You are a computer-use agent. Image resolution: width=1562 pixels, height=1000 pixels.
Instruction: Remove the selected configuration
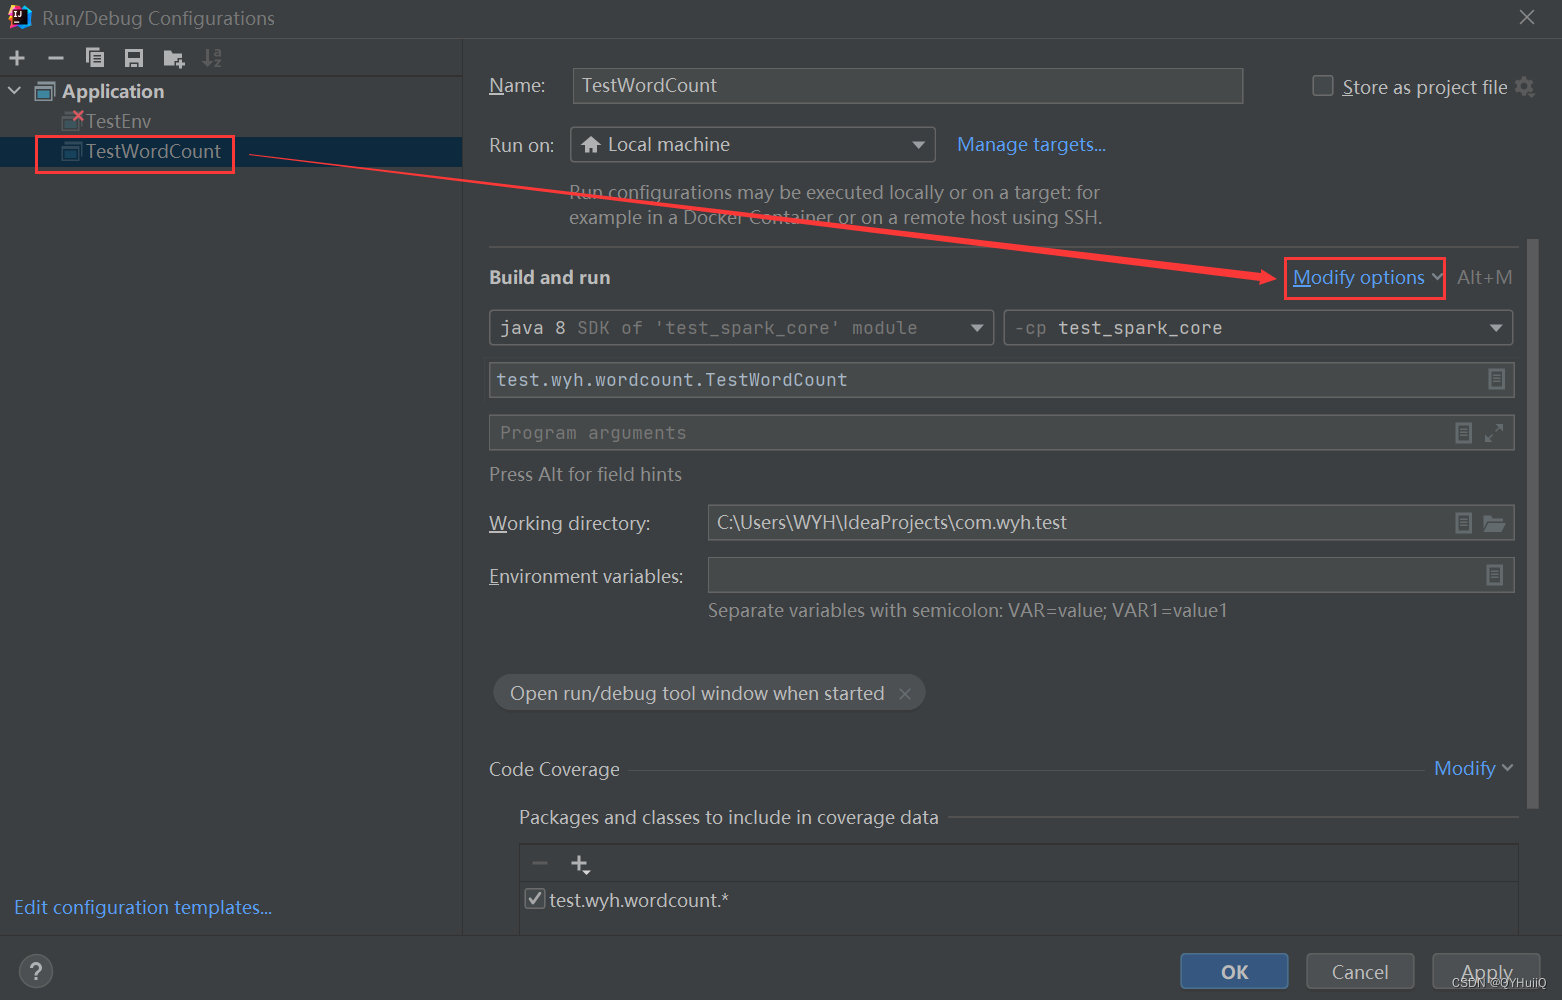click(x=56, y=58)
